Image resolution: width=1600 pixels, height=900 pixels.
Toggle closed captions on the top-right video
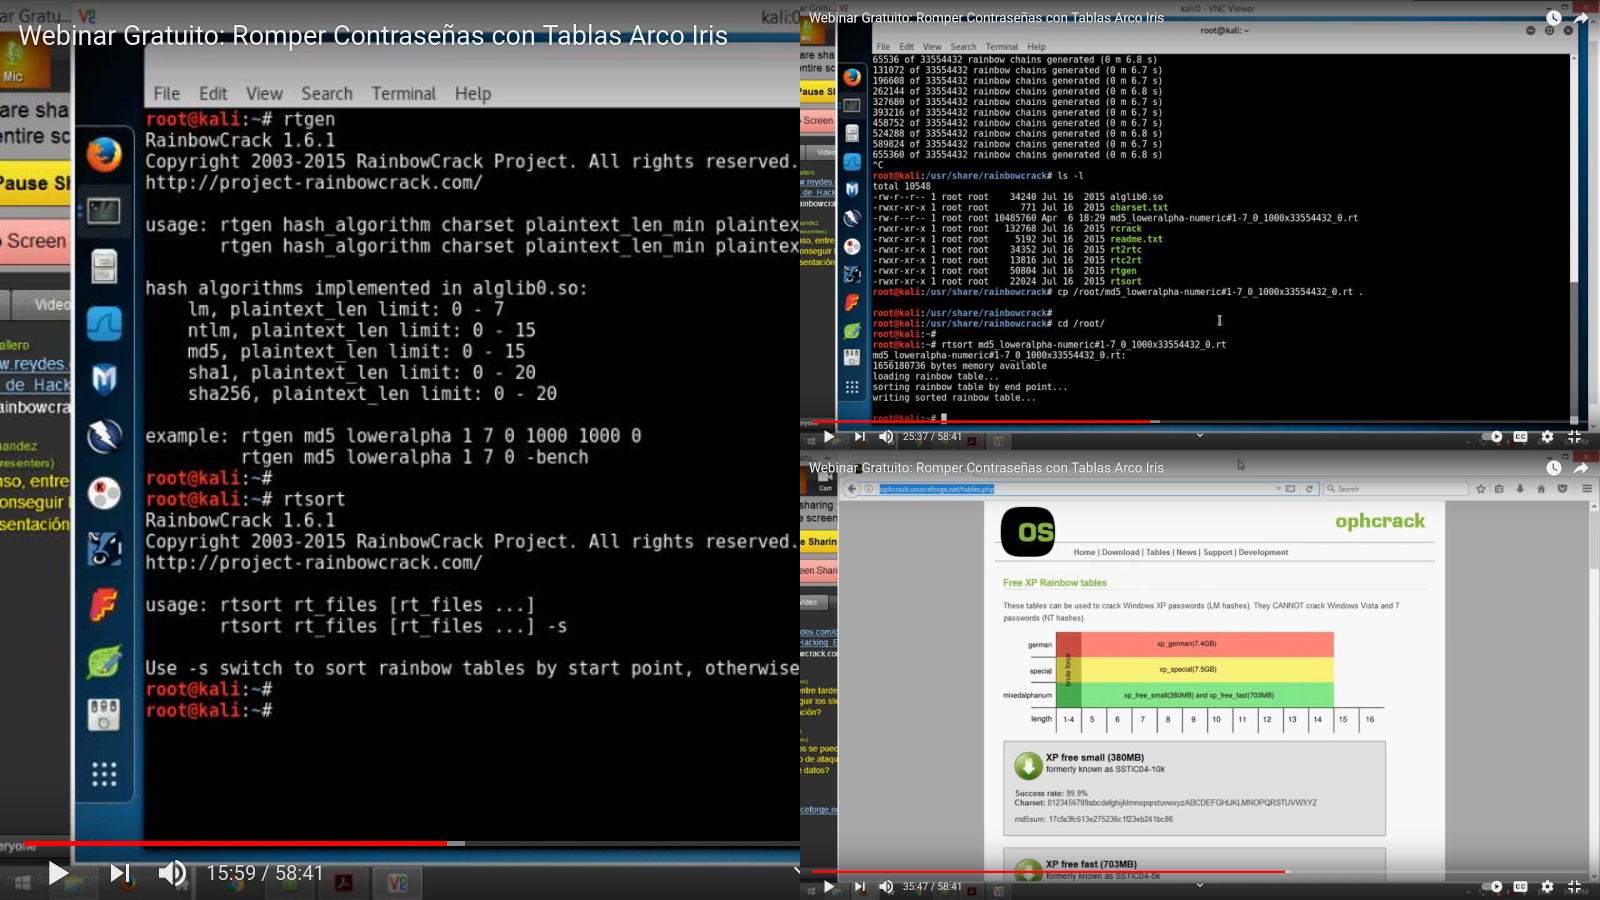(x=1520, y=437)
